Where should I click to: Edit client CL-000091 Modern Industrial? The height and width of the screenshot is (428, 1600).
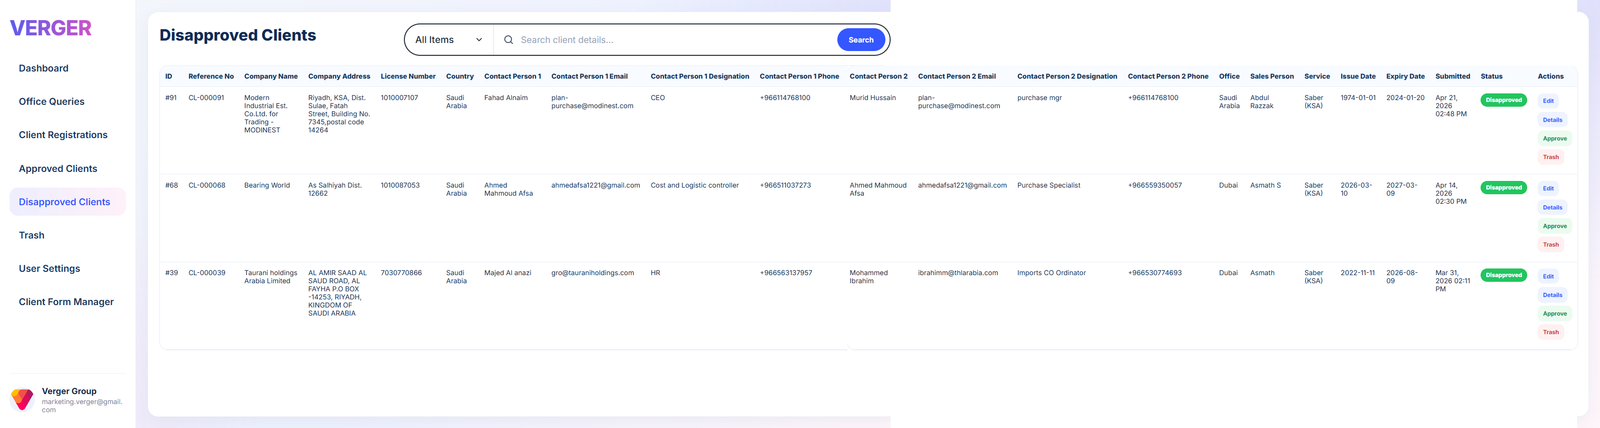1548,101
